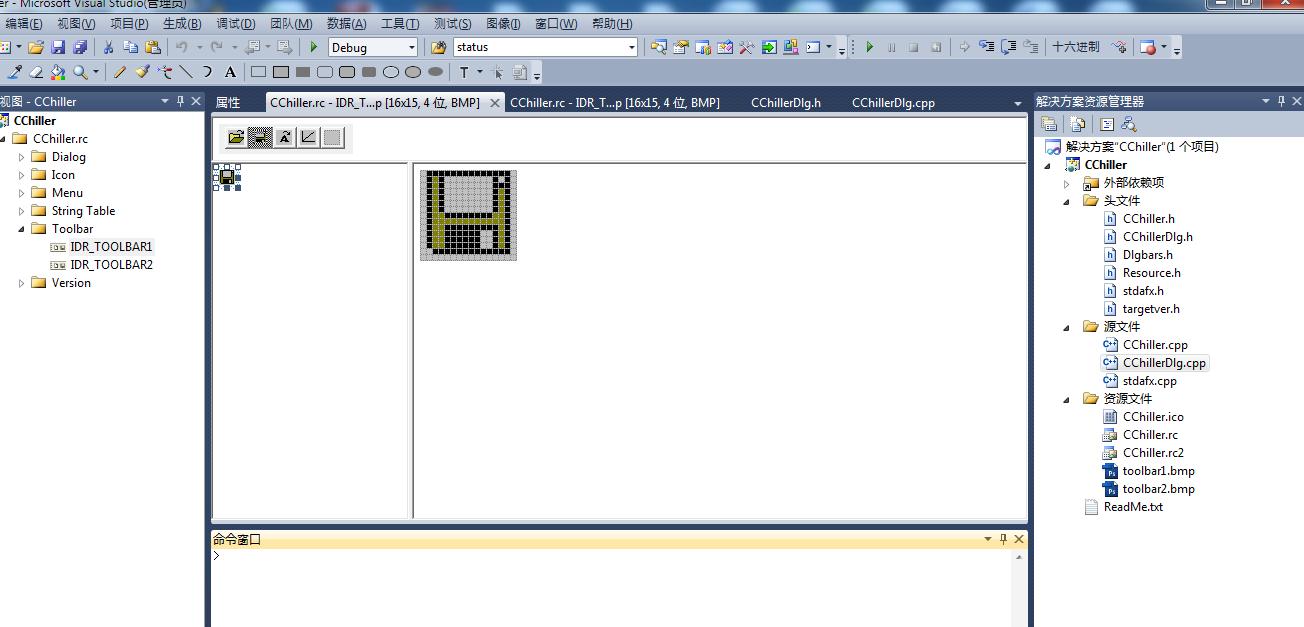Click the Save toolbar icon

58,47
